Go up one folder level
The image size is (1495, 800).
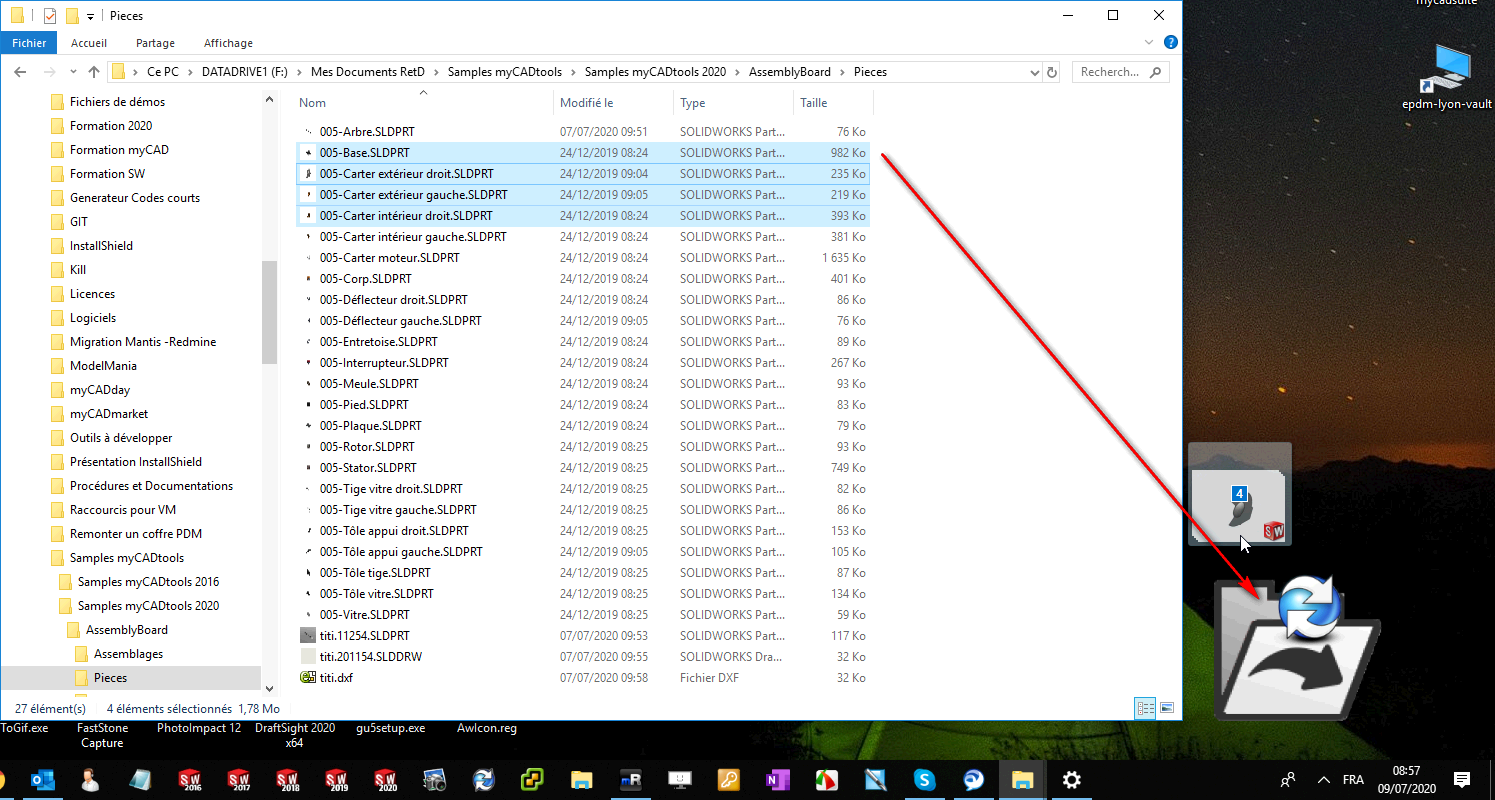pyautogui.click(x=94, y=72)
